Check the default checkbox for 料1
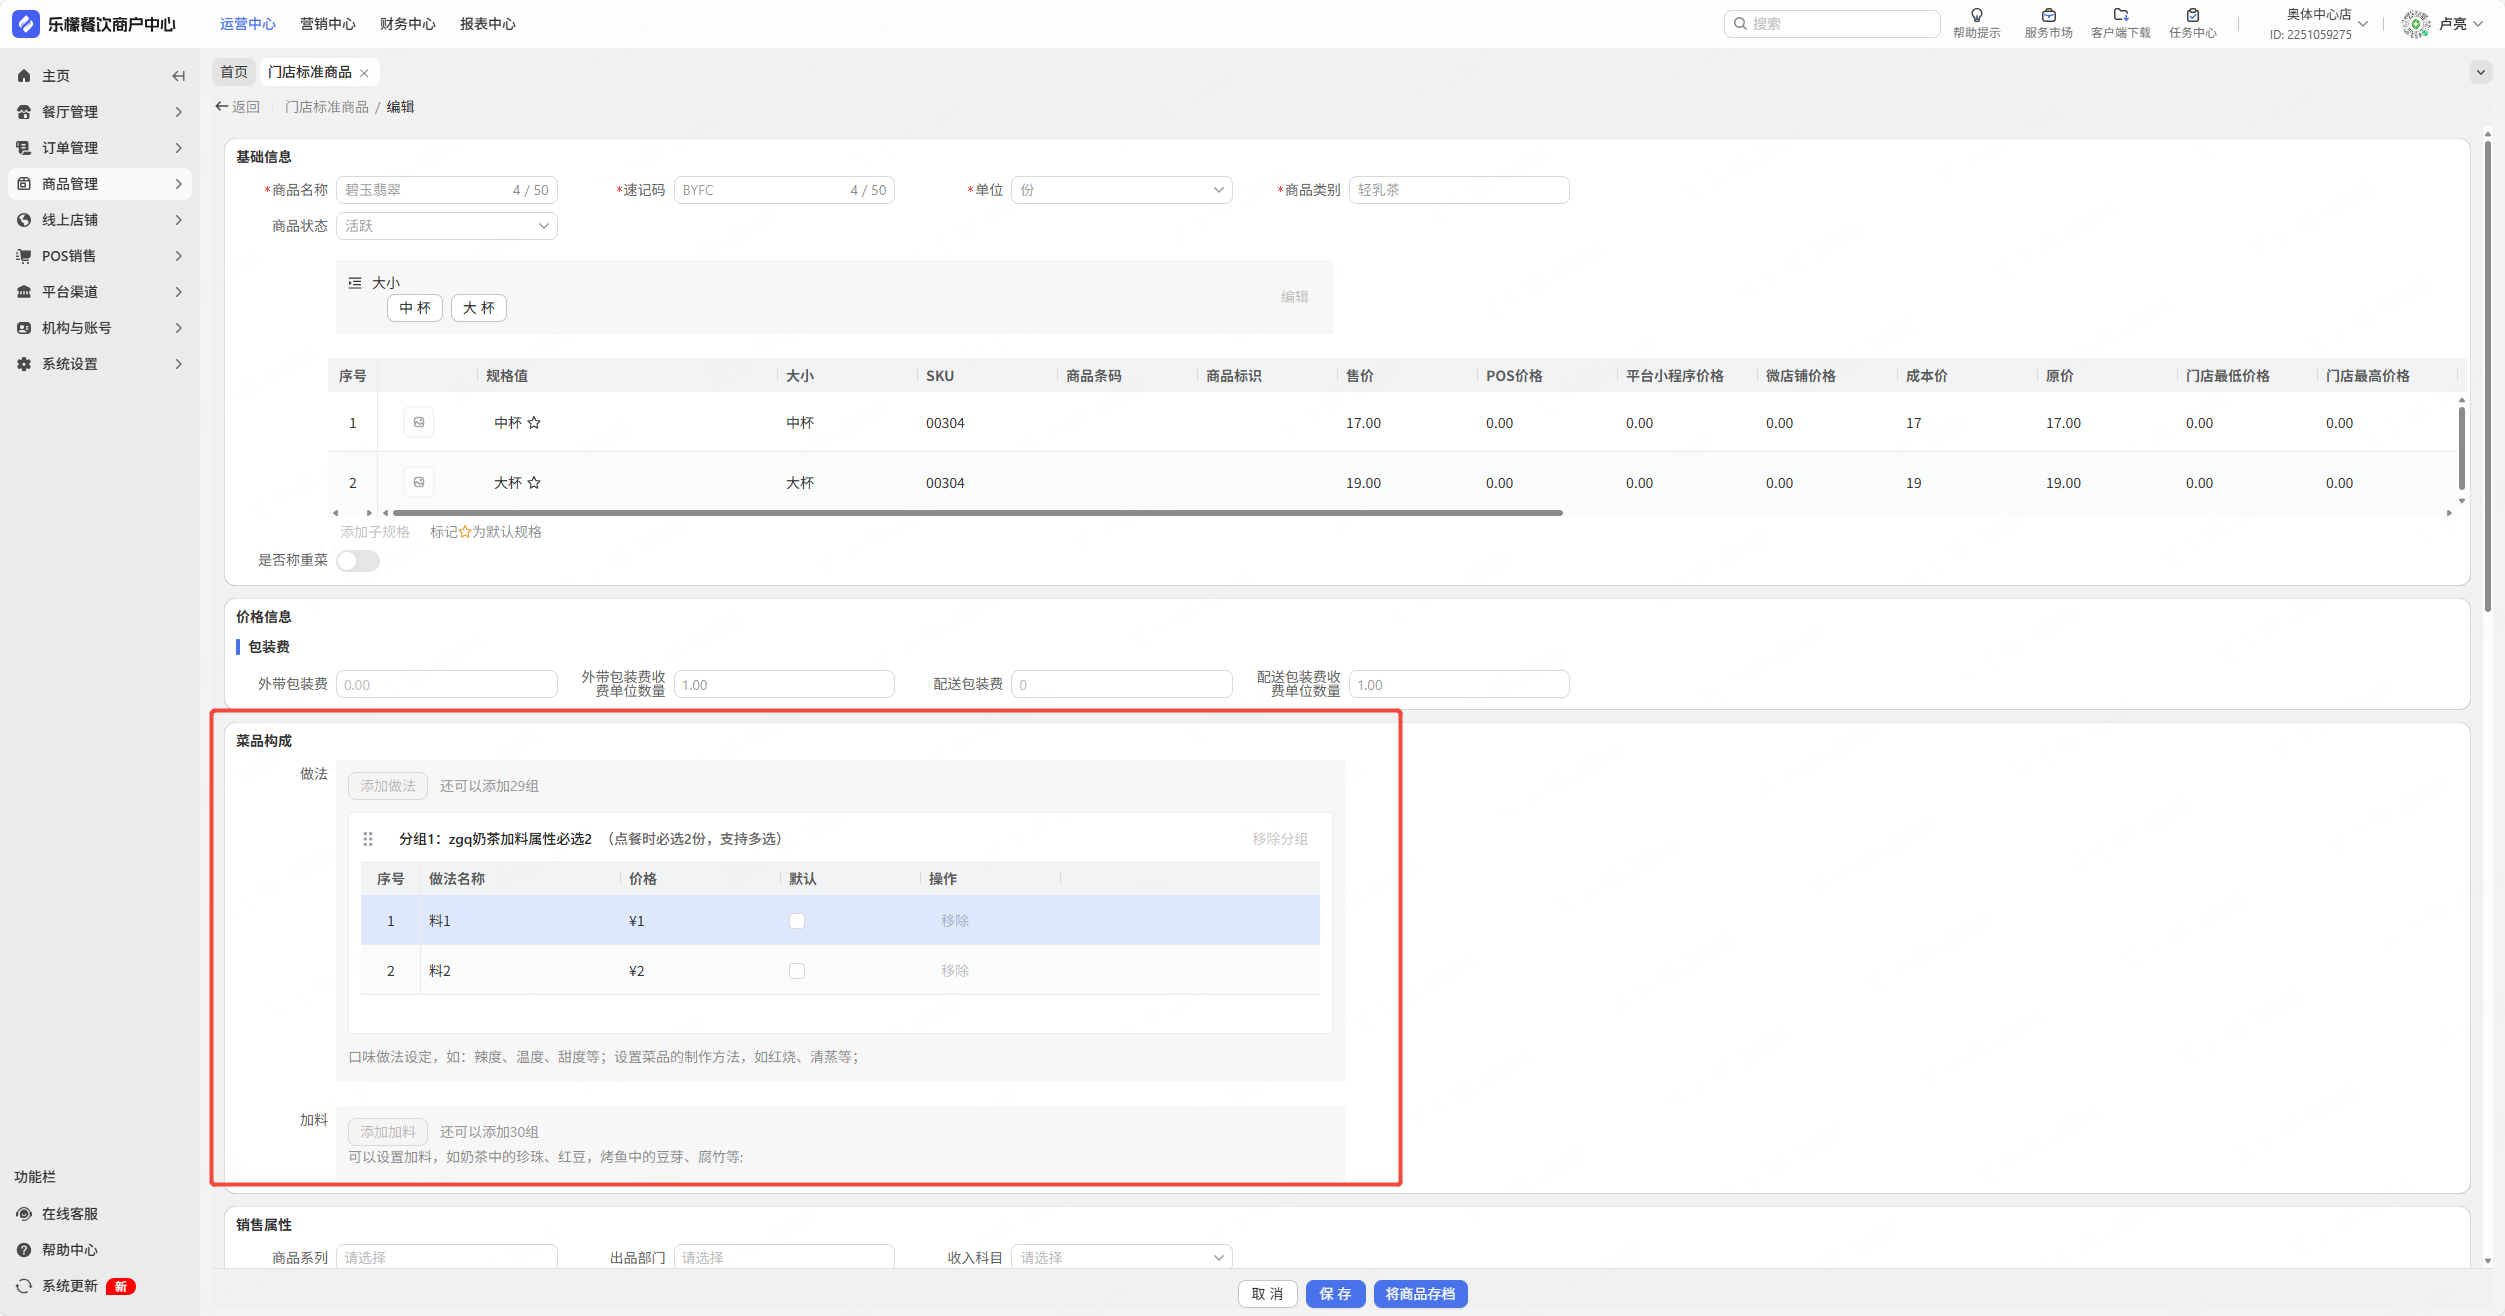Image resolution: width=2505 pixels, height=1316 pixels. pyautogui.click(x=797, y=921)
